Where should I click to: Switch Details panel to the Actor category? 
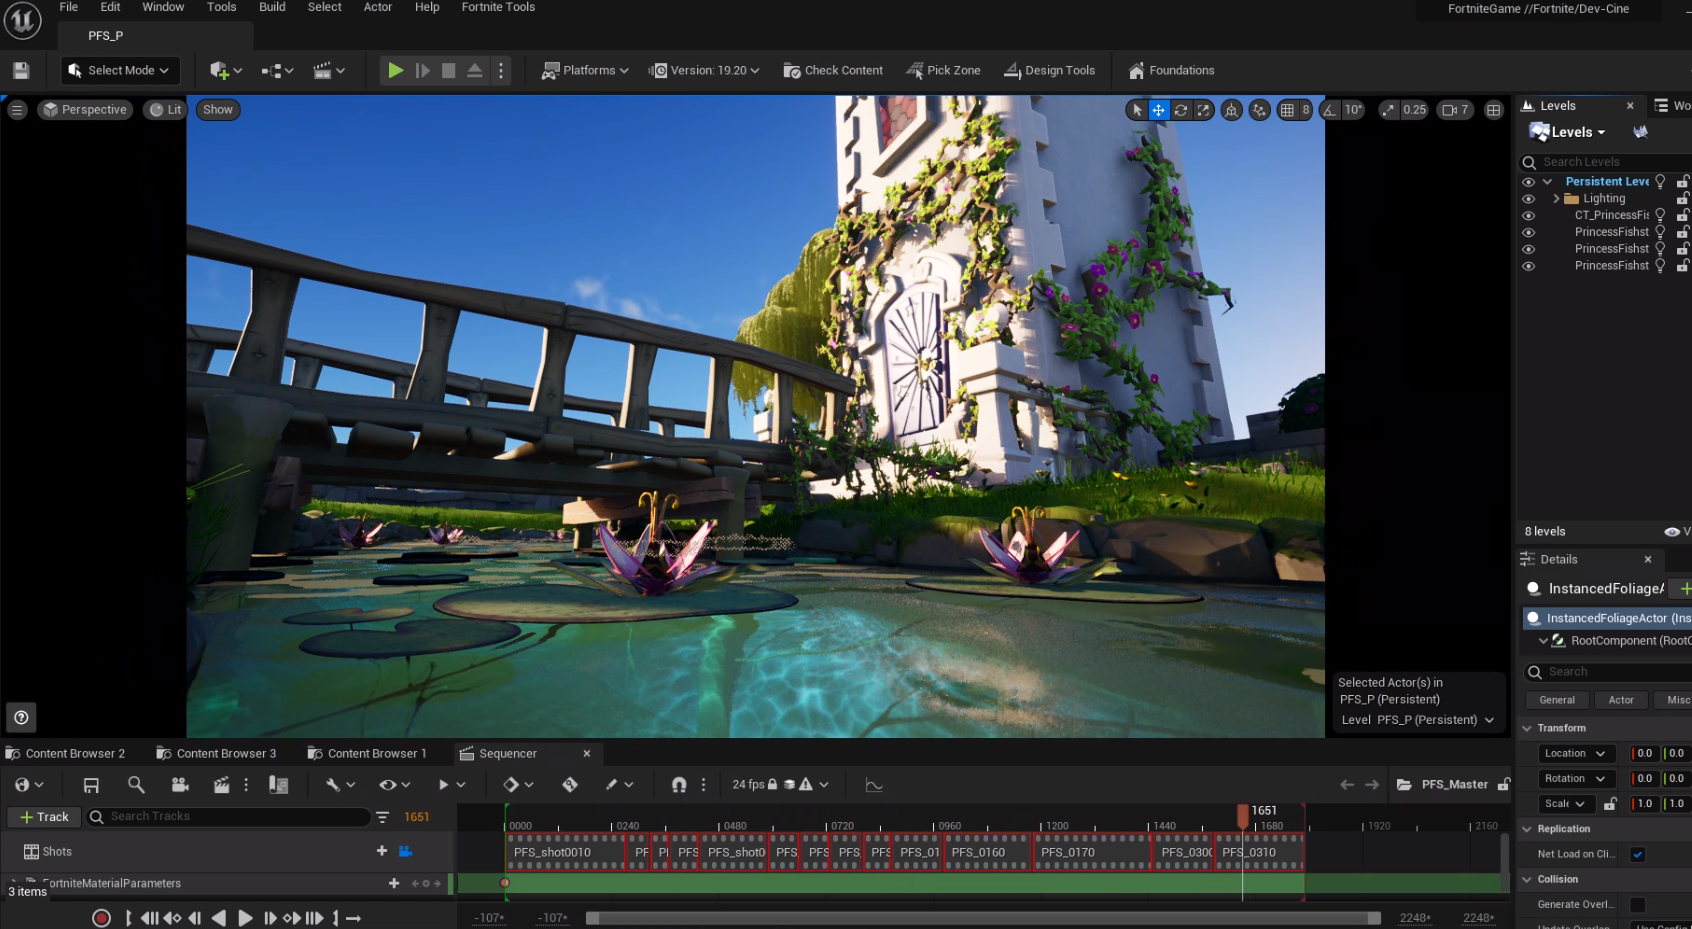(1621, 699)
